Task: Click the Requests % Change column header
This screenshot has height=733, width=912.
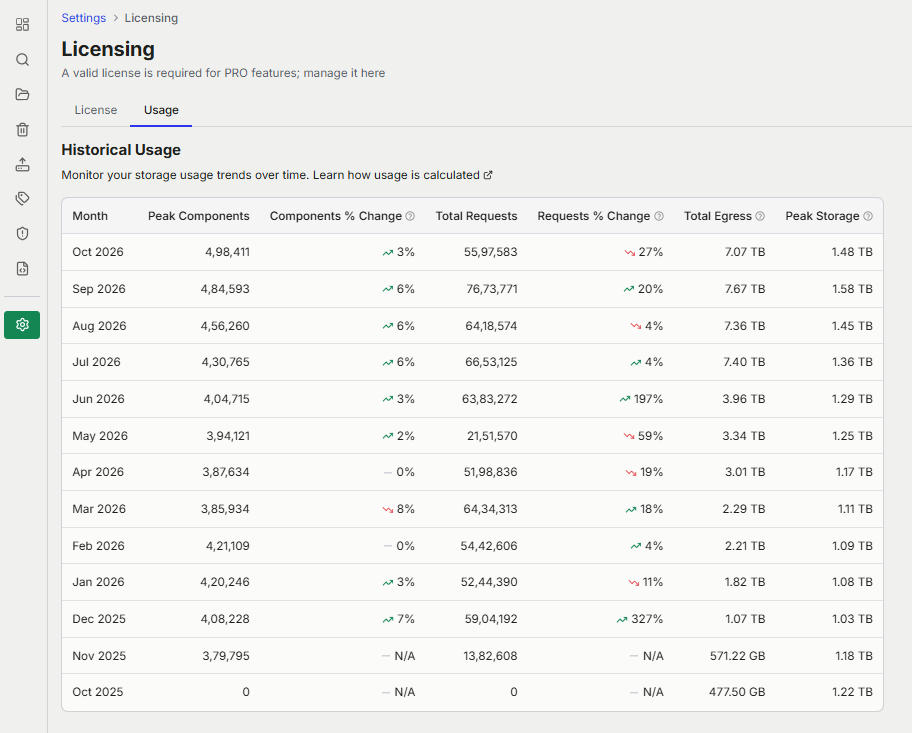Action: pos(593,216)
